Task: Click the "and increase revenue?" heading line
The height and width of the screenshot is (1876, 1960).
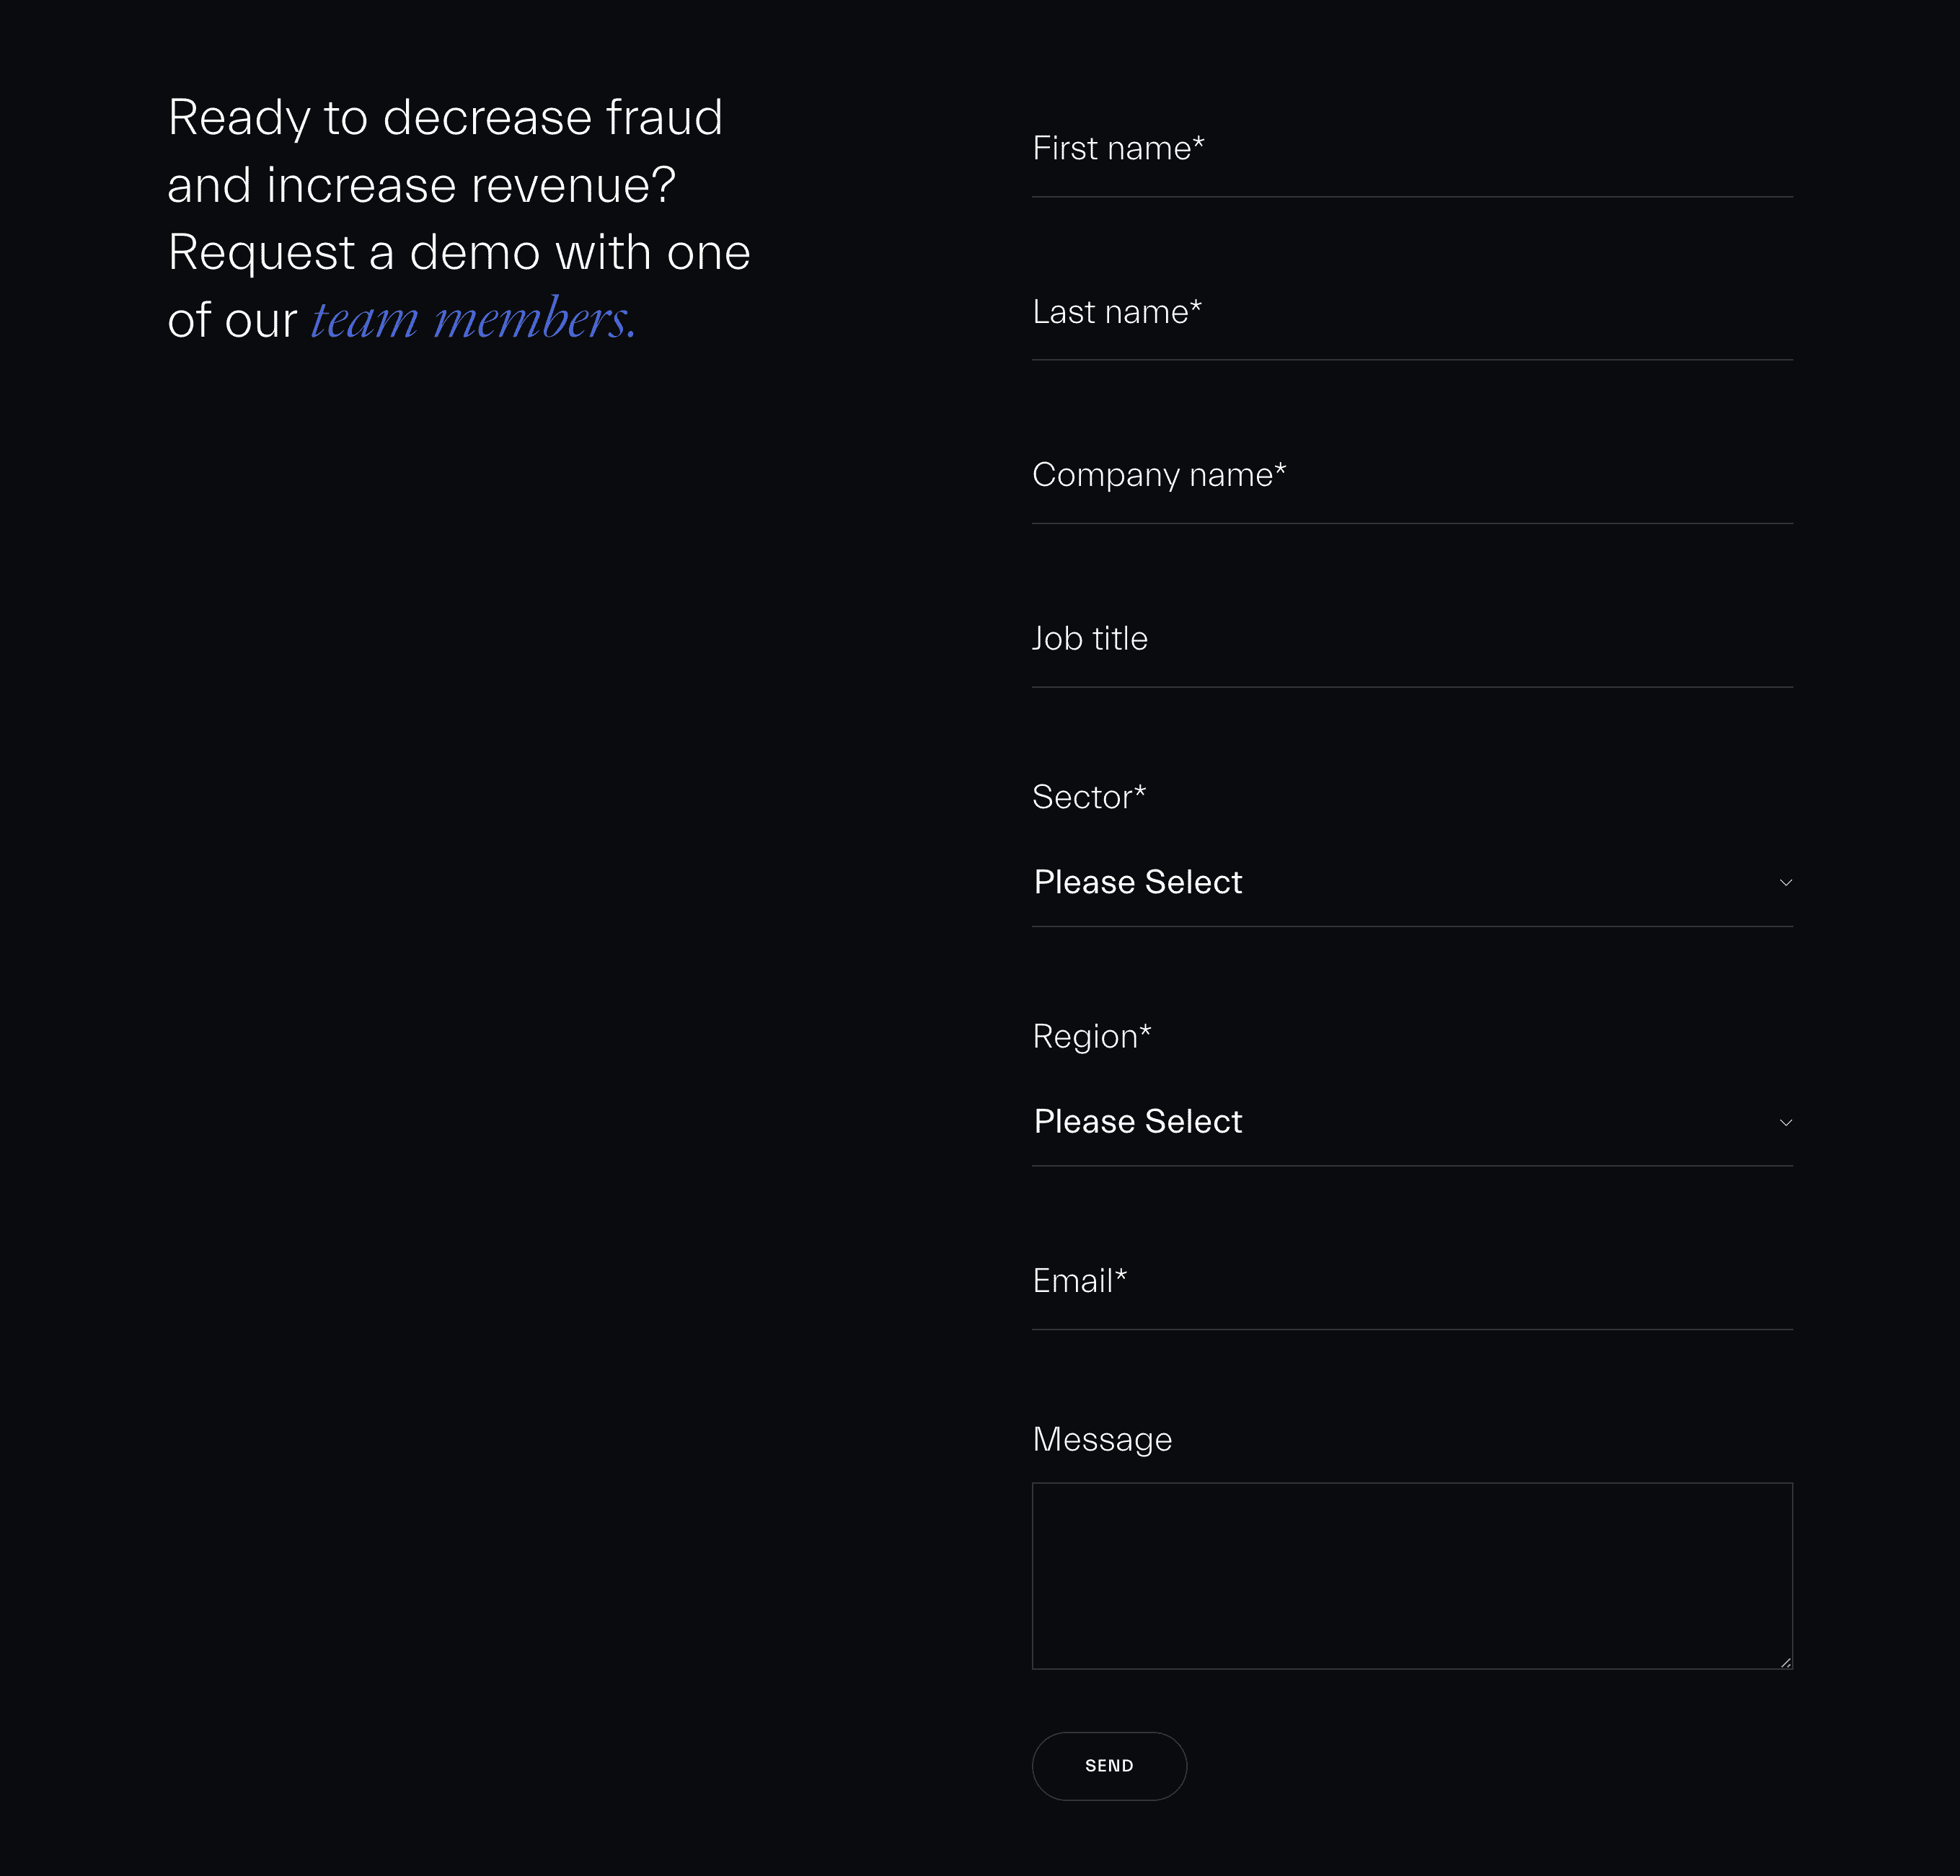Action: coord(421,185)
